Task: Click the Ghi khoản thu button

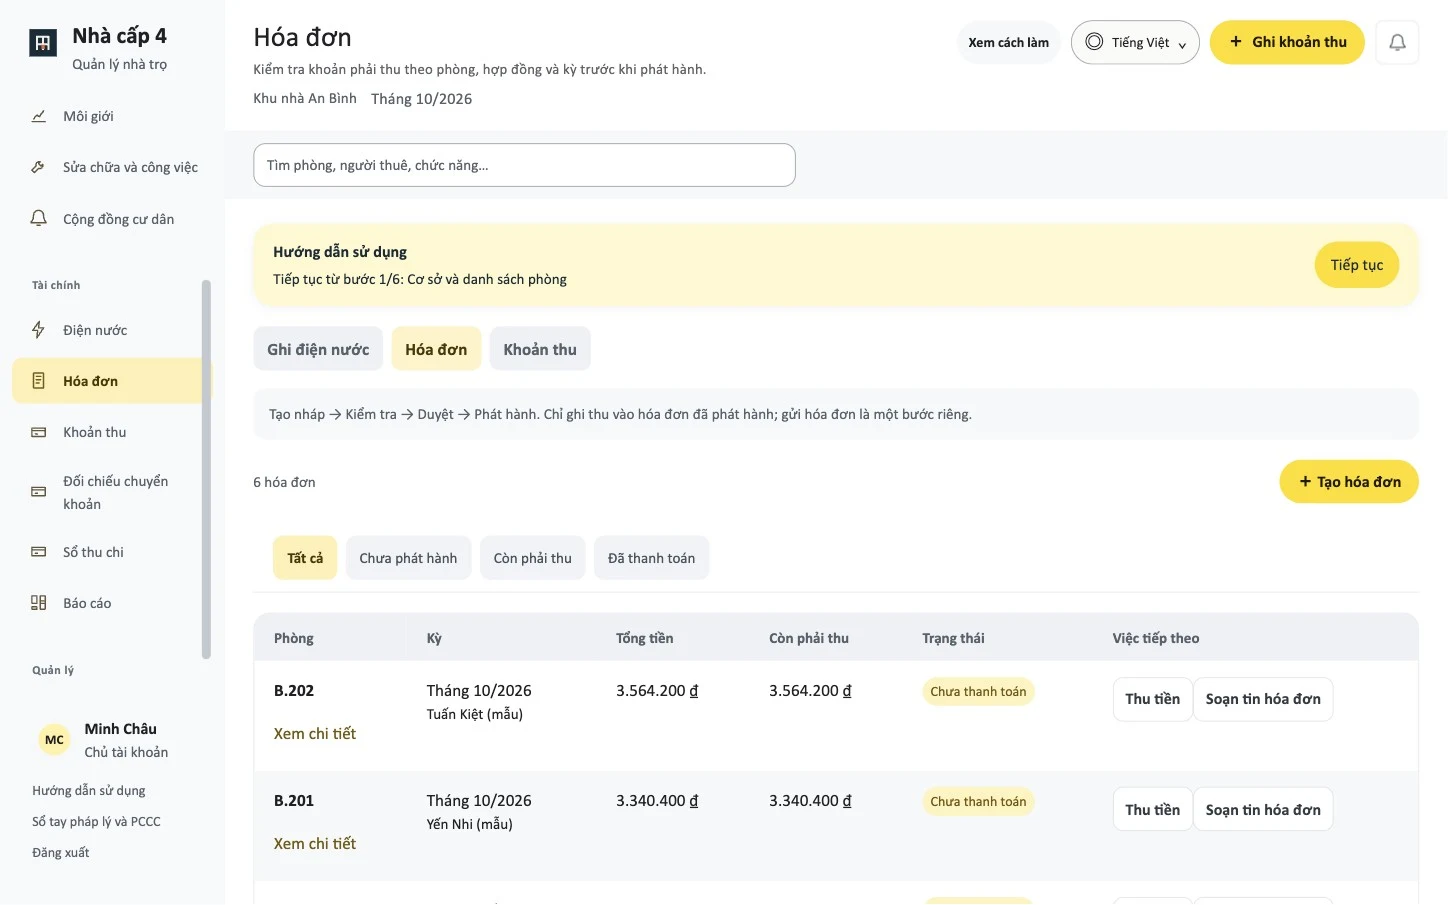Action: coord(1287,42)
